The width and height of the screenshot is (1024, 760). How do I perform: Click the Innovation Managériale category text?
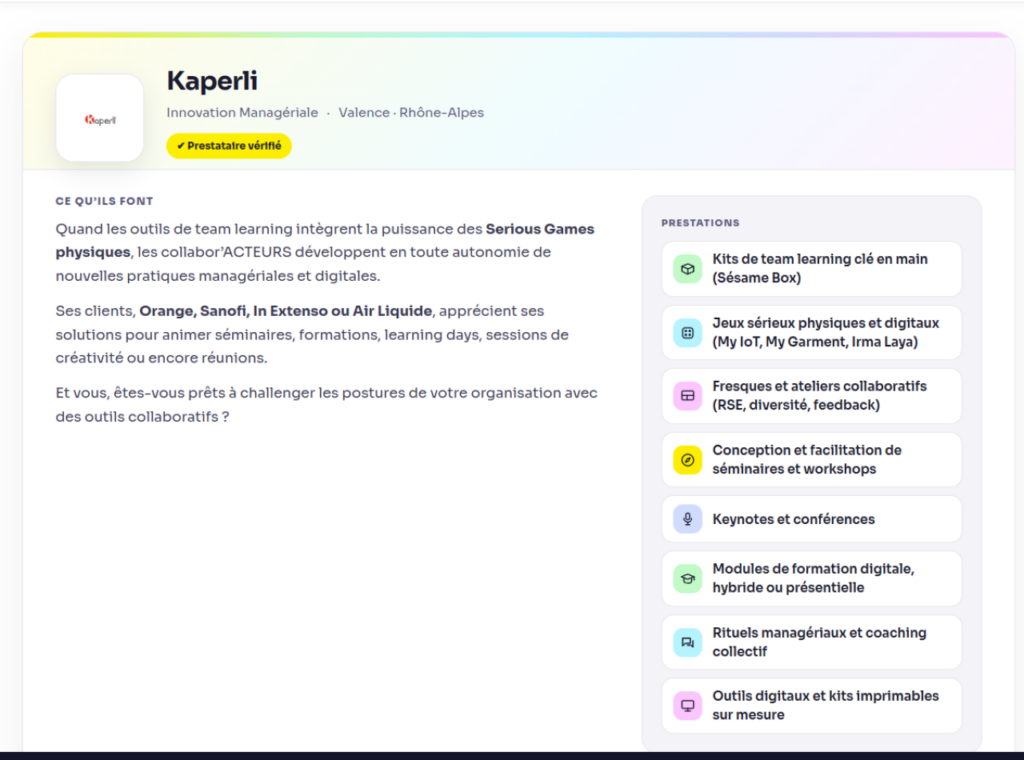[242, 112]
